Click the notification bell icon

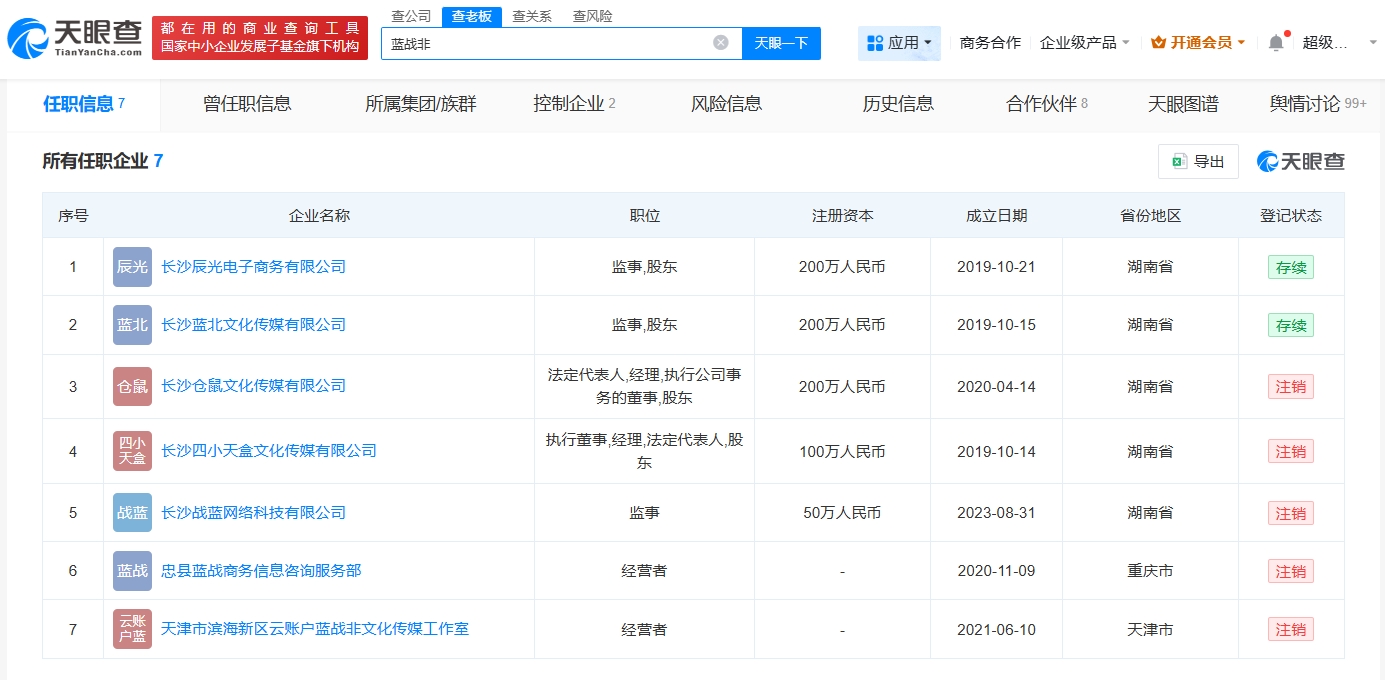point(1275,43)
